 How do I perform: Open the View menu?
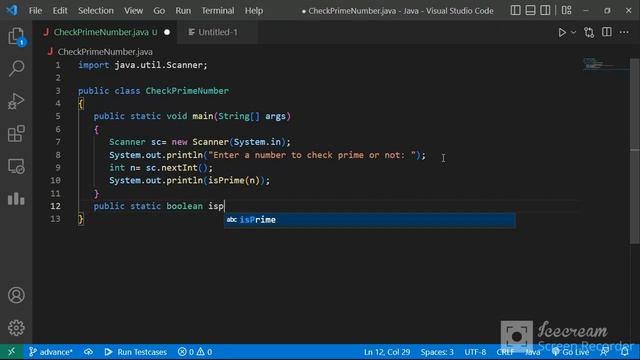click(133, 11)
